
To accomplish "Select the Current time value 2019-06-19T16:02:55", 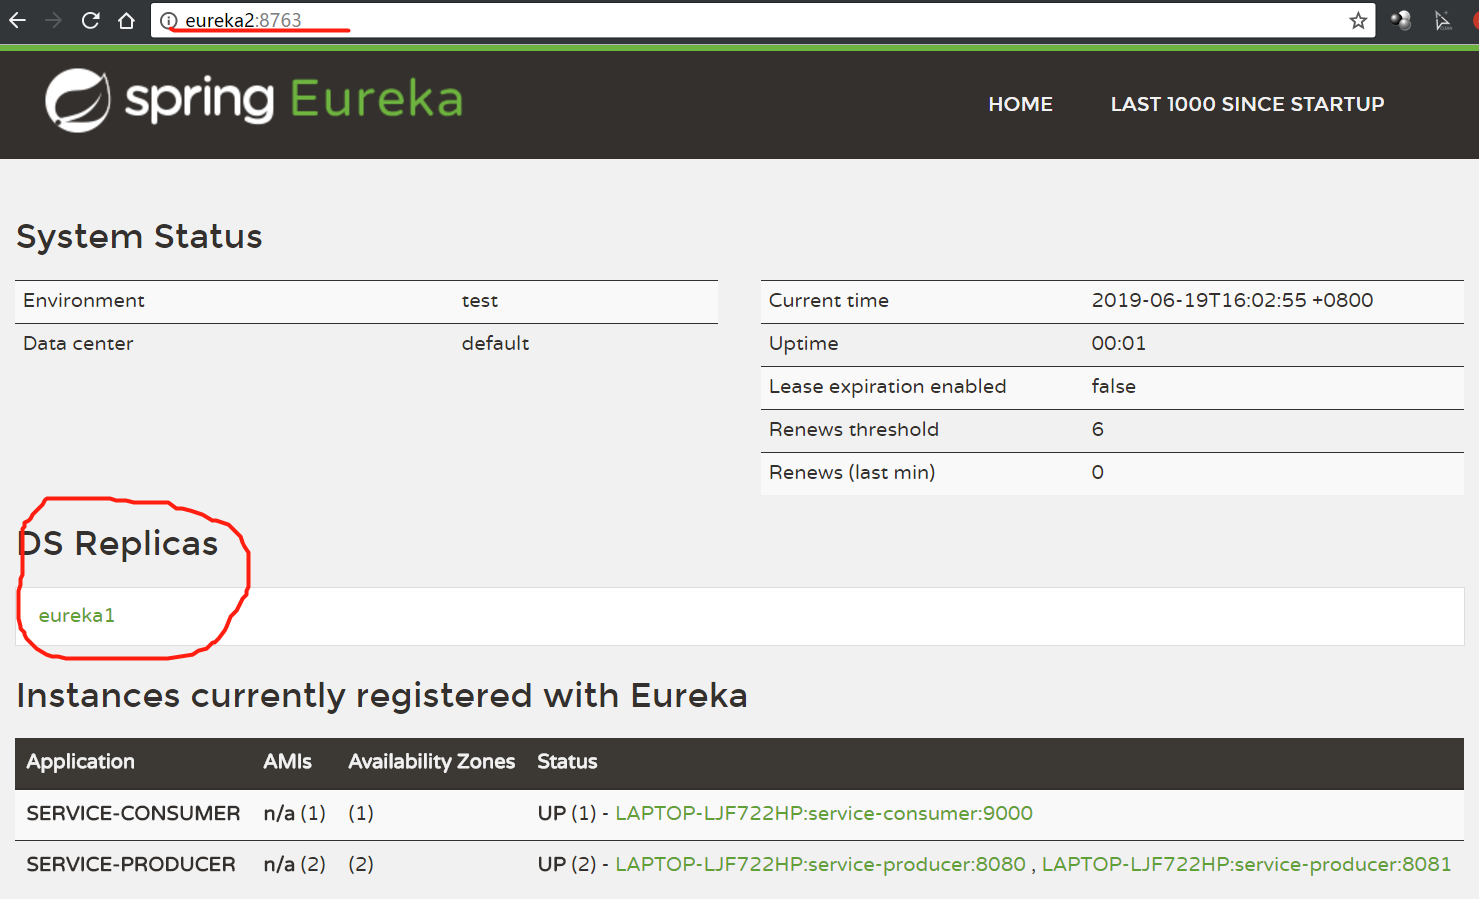I will tap(1232, 300).
